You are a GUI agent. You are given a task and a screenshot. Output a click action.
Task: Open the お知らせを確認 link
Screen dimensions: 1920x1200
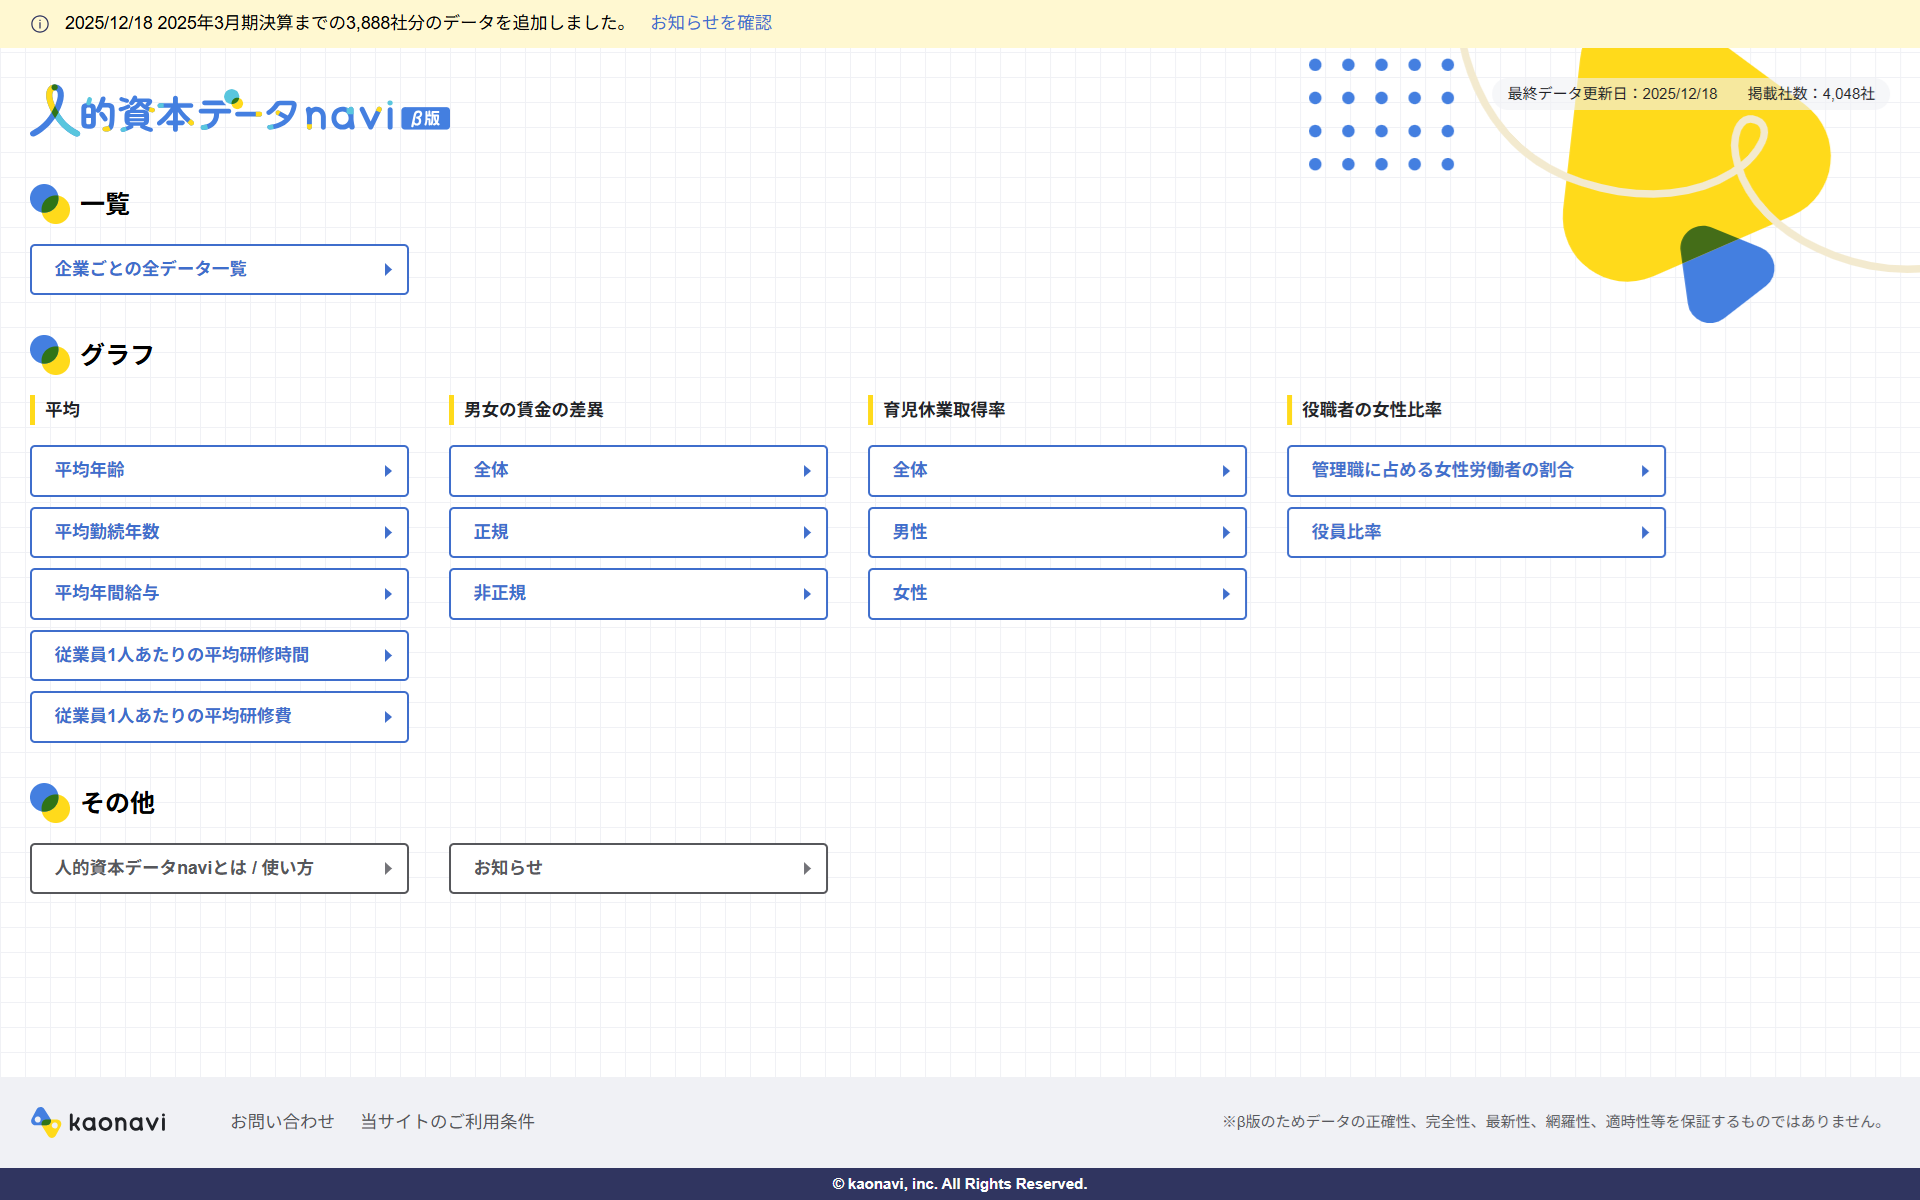[711, 23]
